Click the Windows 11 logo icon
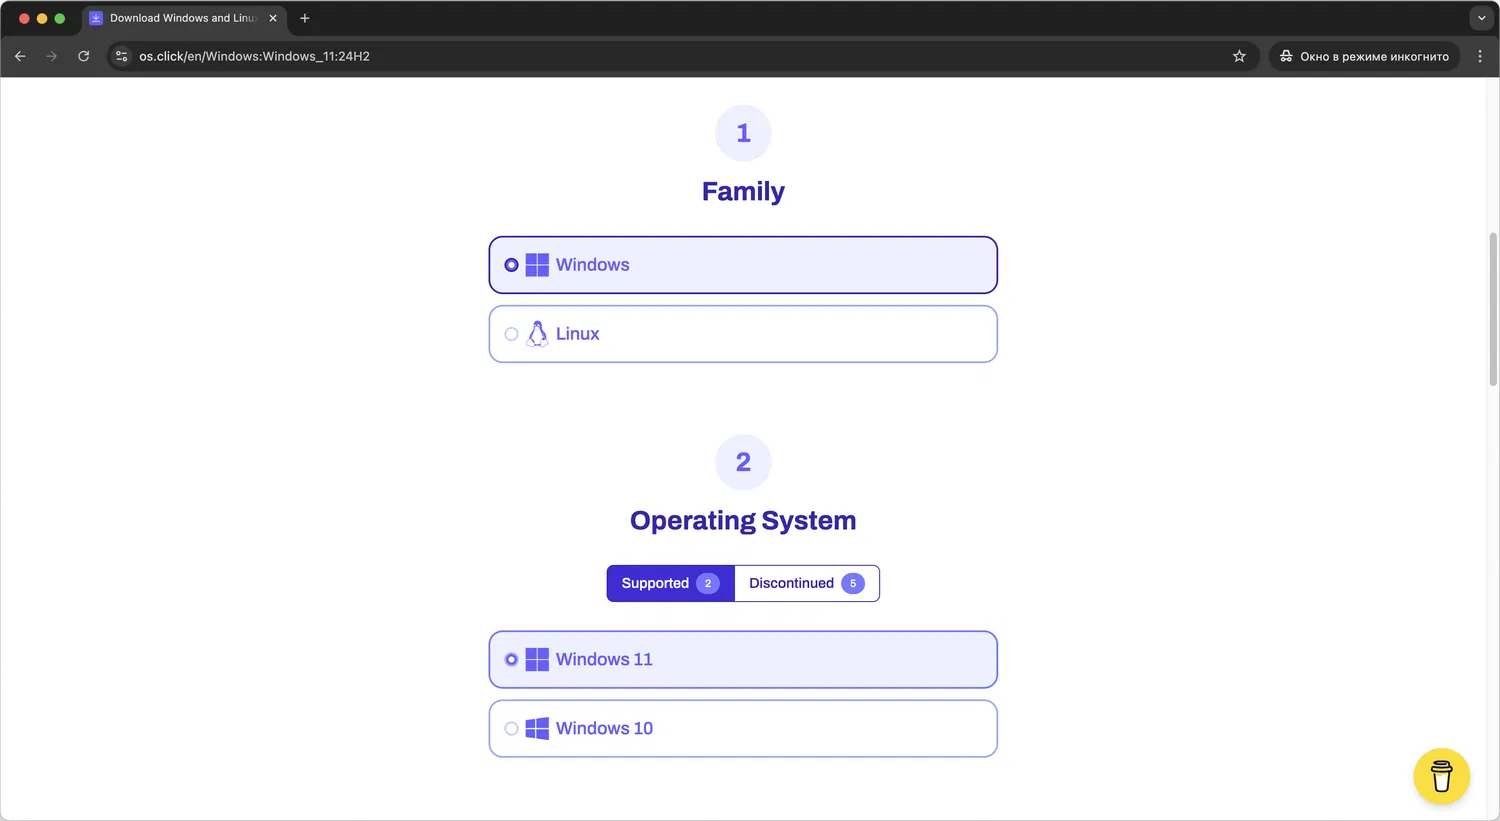The width and height of the screenshot is (1500, 821). click(x=537, y=660)
